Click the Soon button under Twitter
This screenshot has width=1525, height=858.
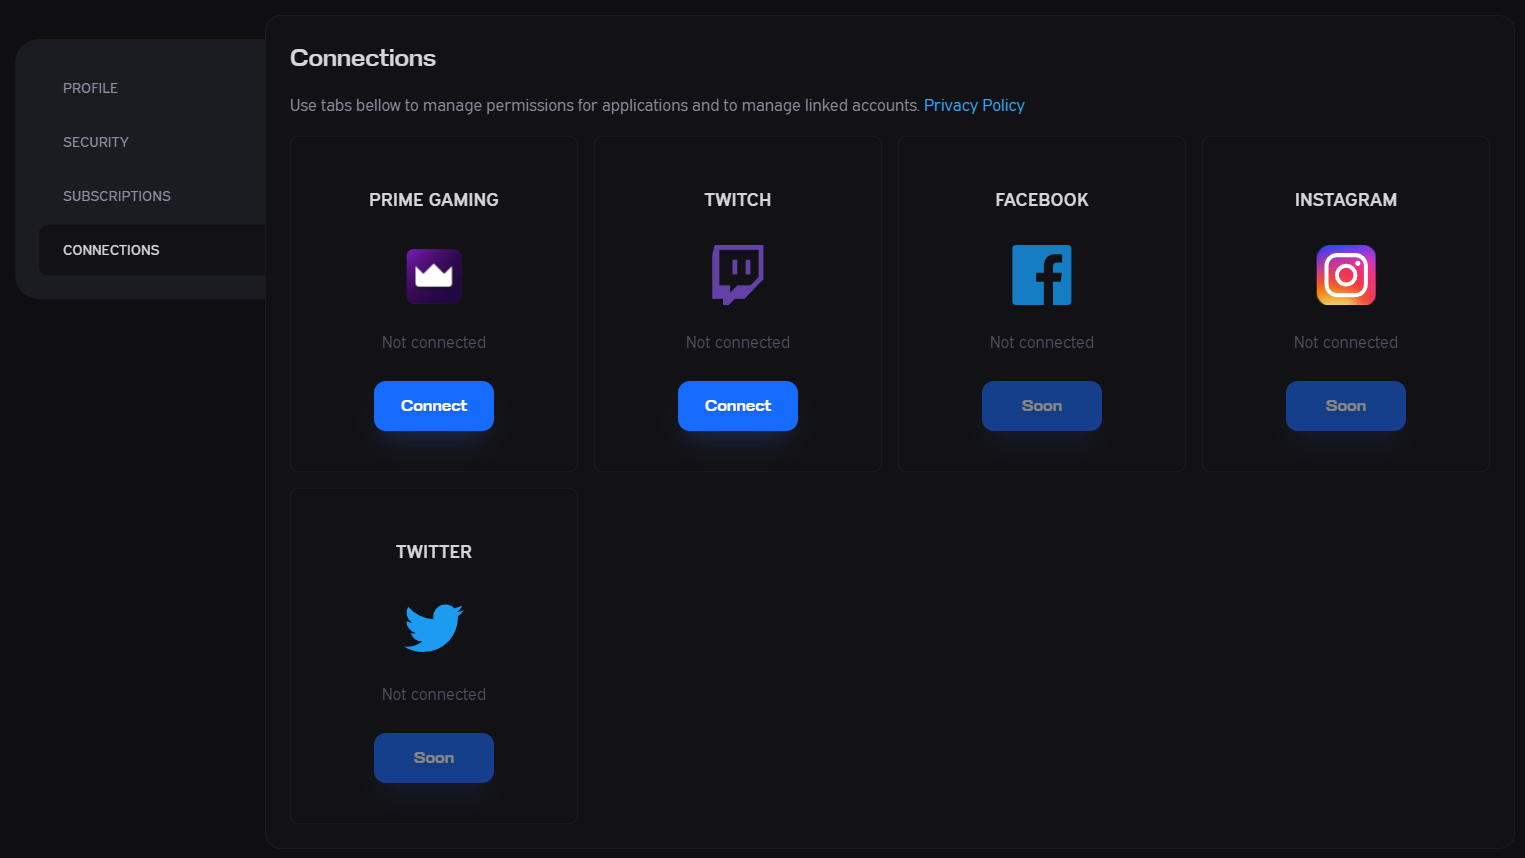click(434, 758)
